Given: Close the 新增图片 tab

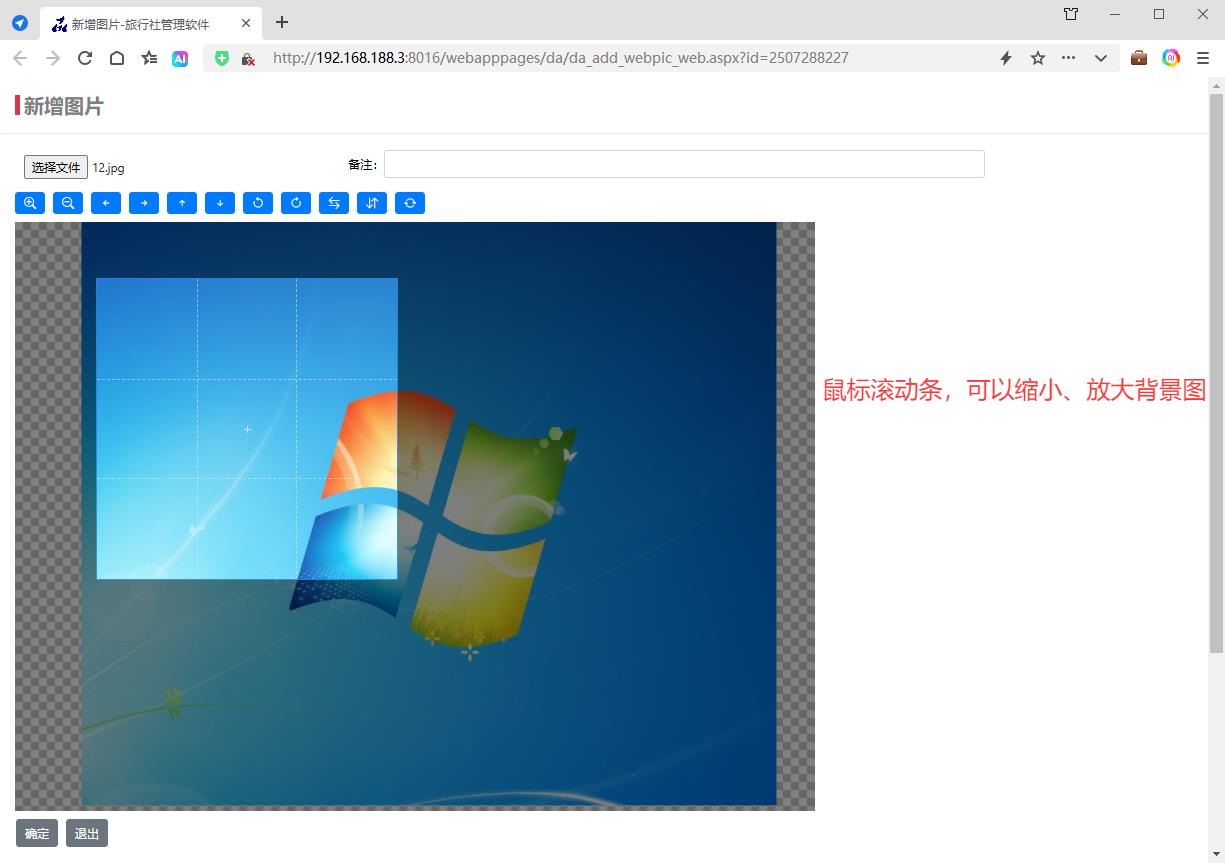Looking at the screenshot, I should click(246, 23).
